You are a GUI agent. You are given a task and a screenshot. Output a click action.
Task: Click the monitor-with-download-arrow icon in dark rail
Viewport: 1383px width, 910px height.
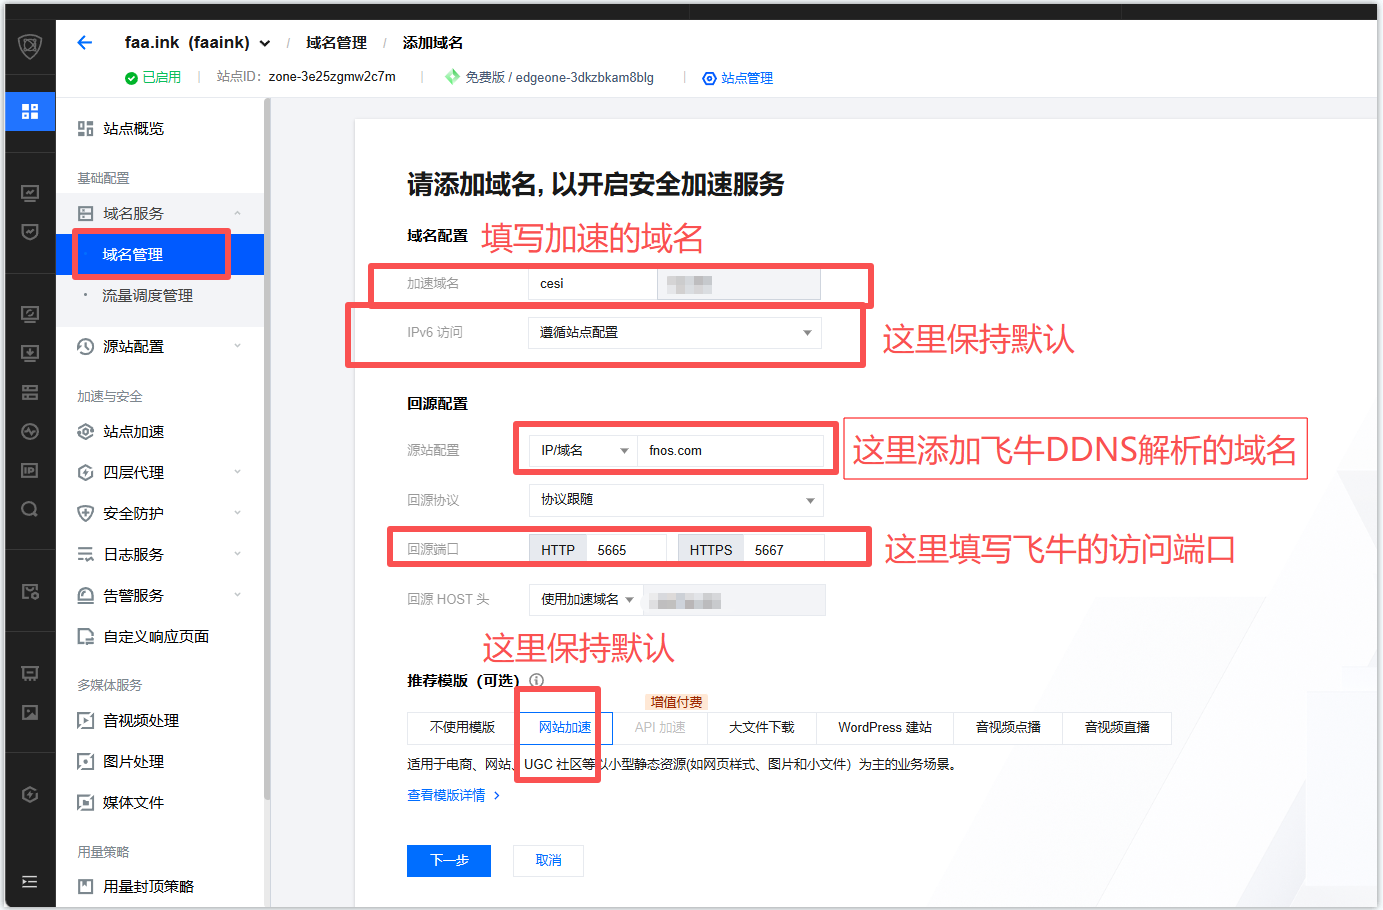click(30, 353)
